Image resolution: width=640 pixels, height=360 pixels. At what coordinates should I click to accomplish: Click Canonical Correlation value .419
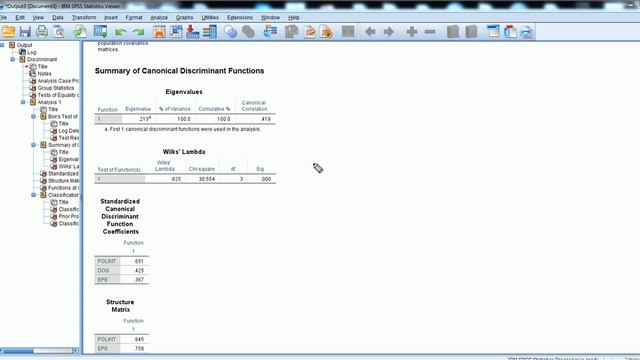coord(265,119)
